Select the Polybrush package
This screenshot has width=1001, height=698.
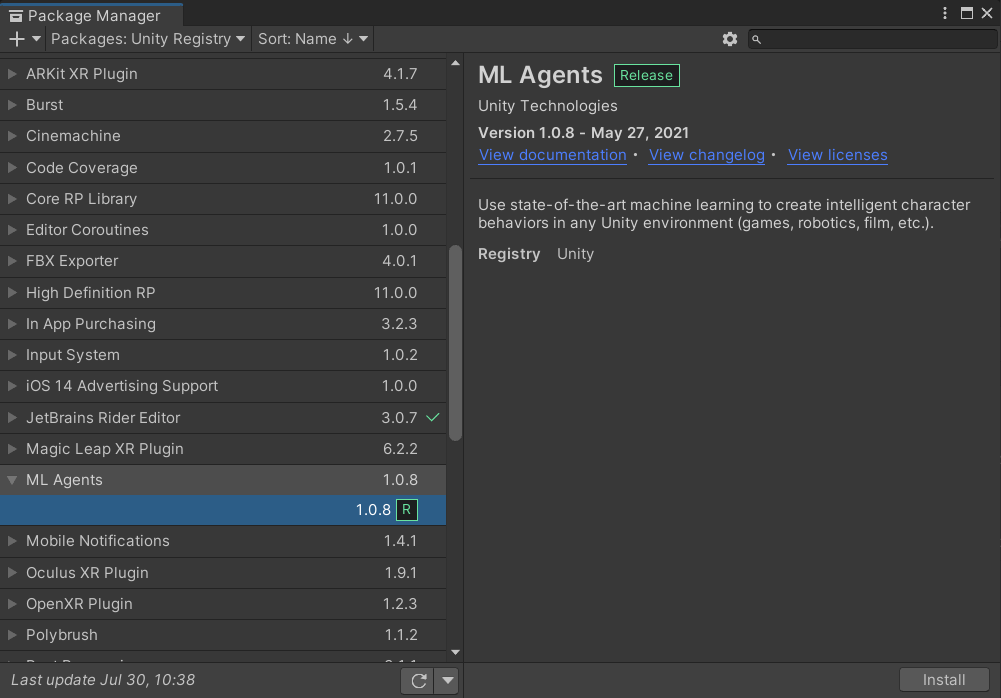(223, 635)
